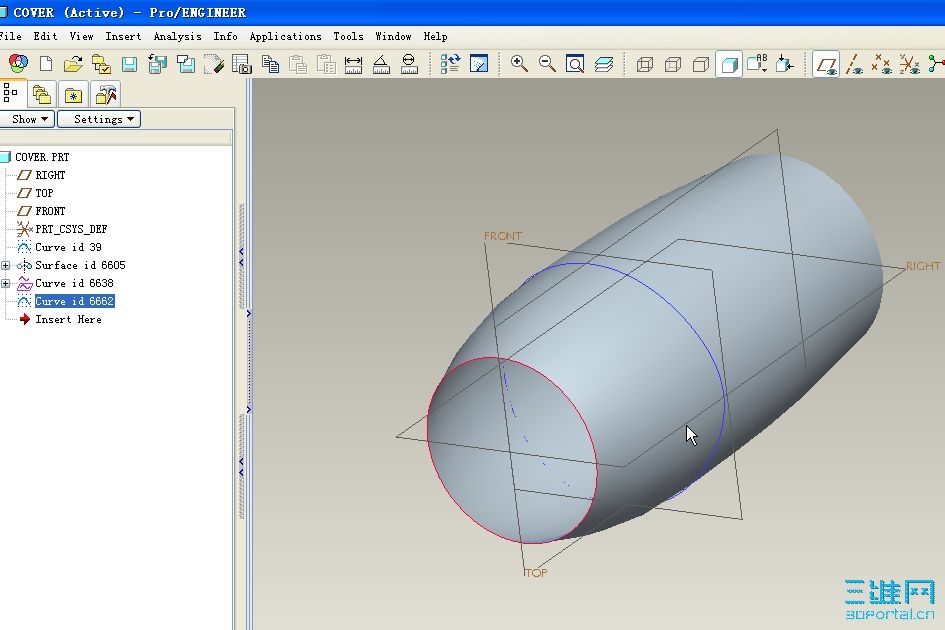Switch to Wireframe display style
The image size is (945, 630).
645,64
